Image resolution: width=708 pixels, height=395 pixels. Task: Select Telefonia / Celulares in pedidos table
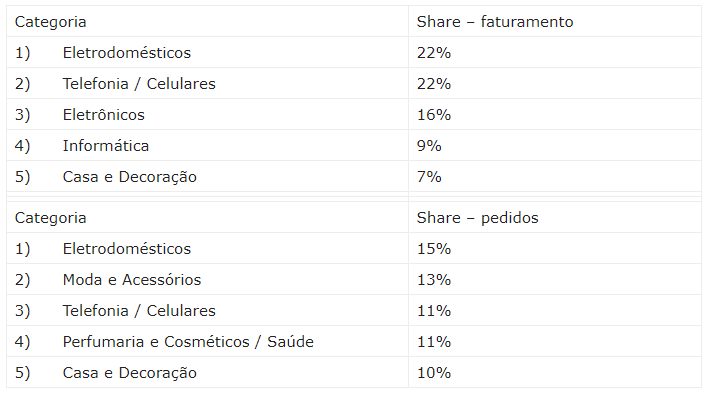[207, 311]
